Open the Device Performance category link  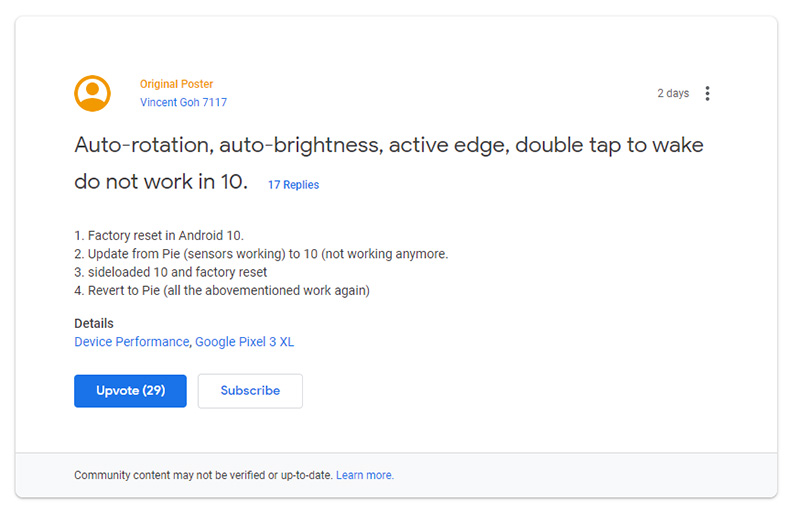point(132,341)
